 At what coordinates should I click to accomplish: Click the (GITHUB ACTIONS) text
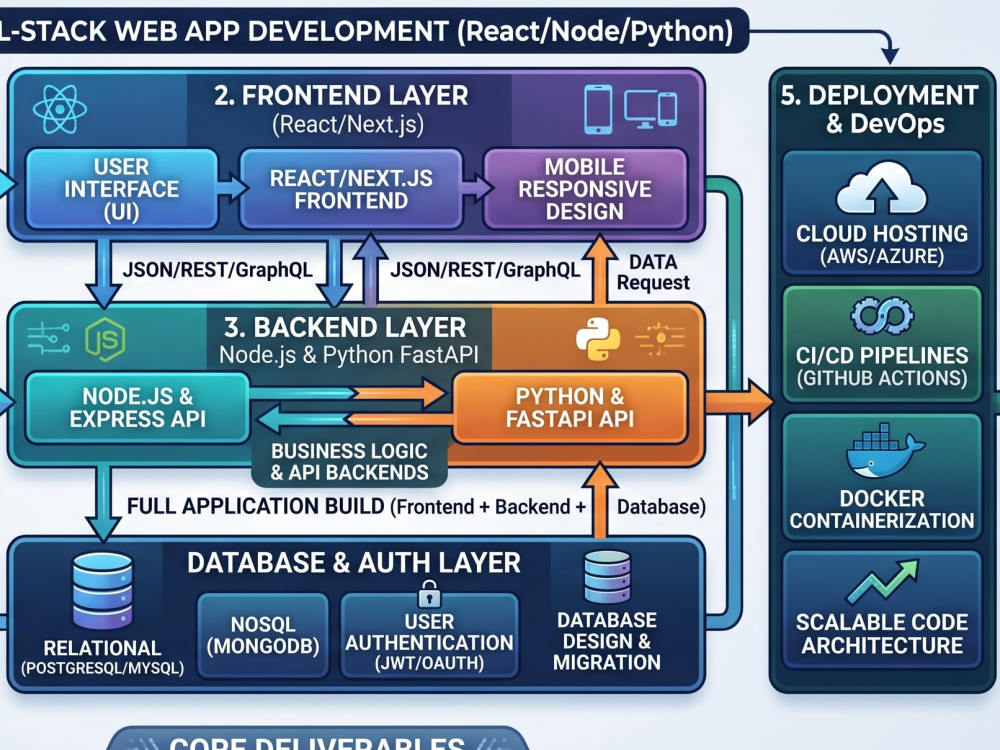click(x=882, y=378)
